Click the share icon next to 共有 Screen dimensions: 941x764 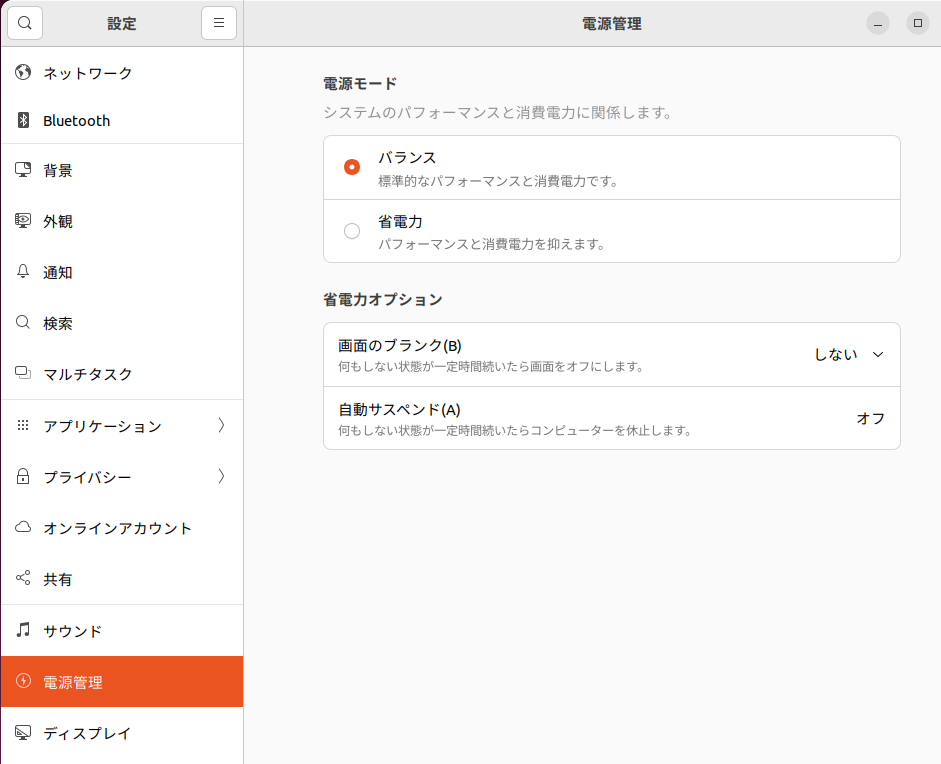(x=23, y=579)
